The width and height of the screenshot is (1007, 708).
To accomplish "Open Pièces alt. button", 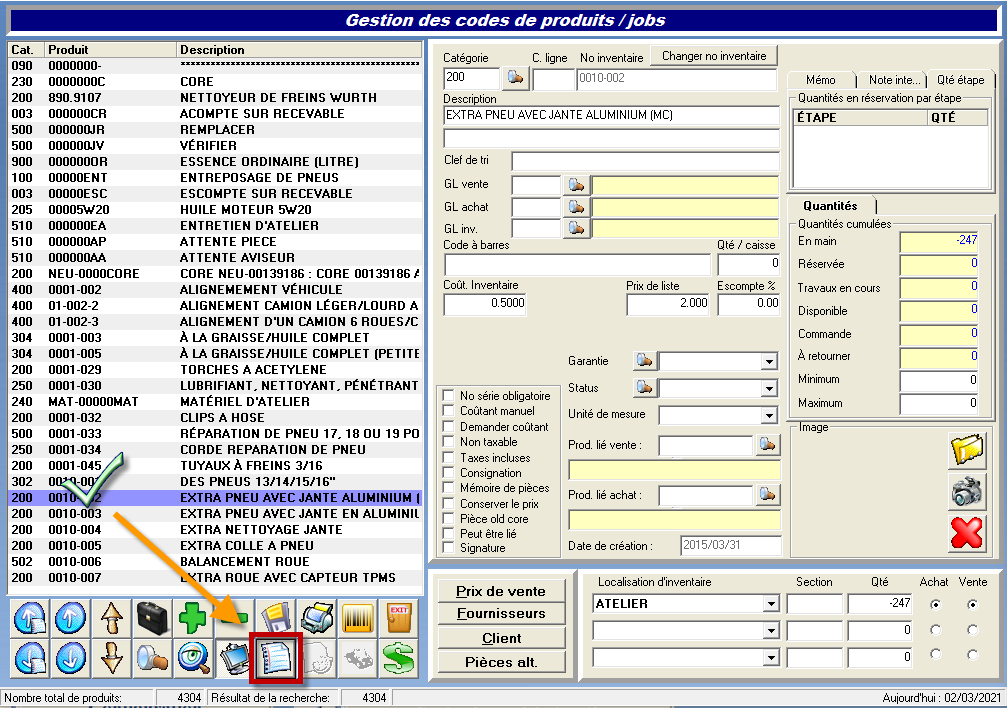I will point(501,662).
